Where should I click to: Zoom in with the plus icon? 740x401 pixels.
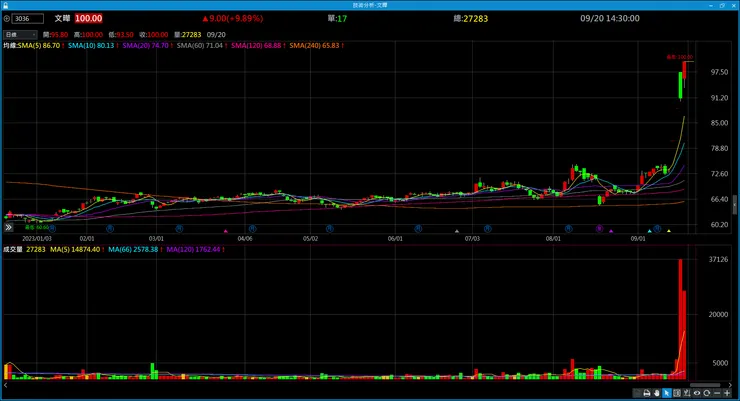tap(727, 393)
